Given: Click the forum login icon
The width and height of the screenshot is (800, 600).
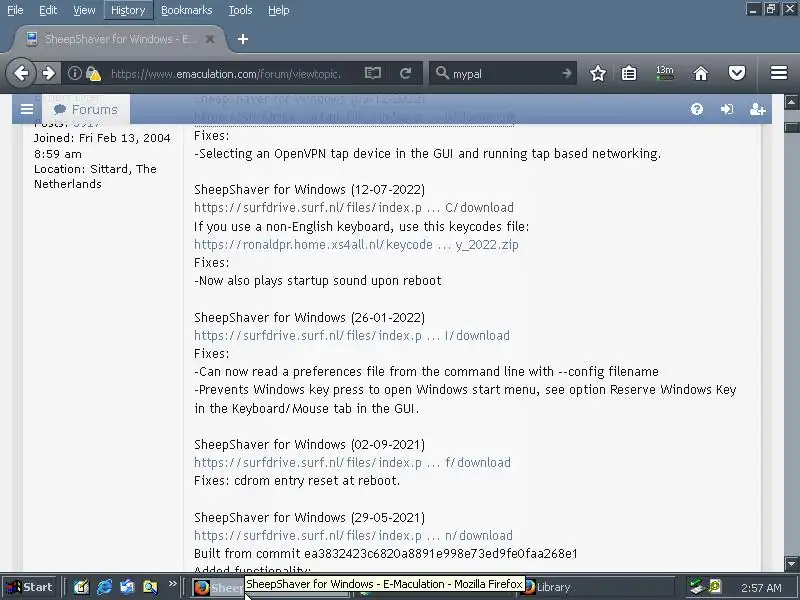Looking at the screenshot, I should click(x=727, y=109).
